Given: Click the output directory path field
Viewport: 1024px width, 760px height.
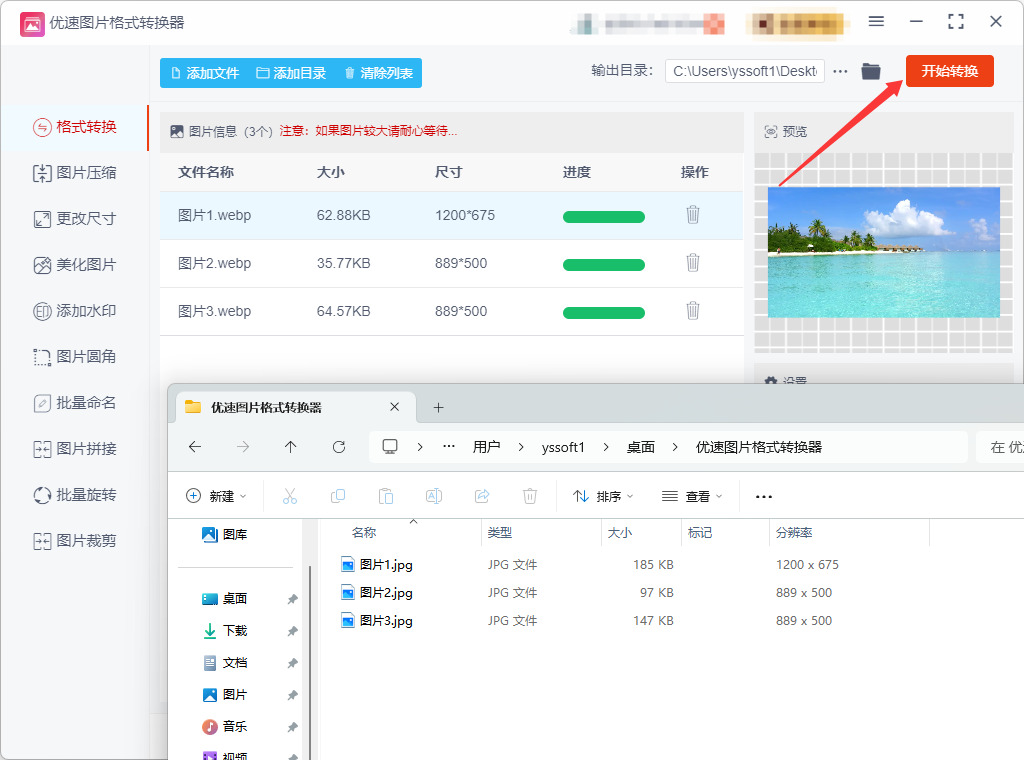Looking at the screenshot, I should click(x=744, y=71).
